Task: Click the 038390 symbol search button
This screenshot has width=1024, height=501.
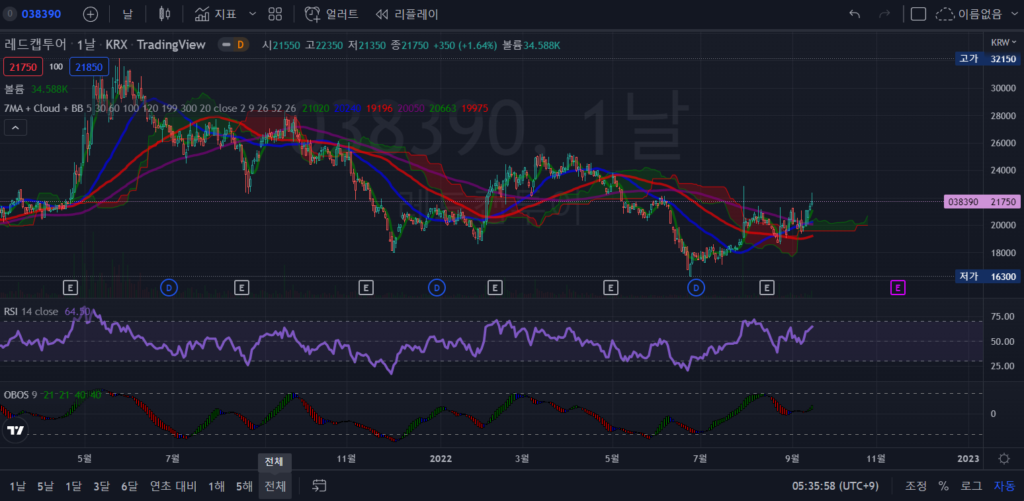Action: (x=36, y=14)
